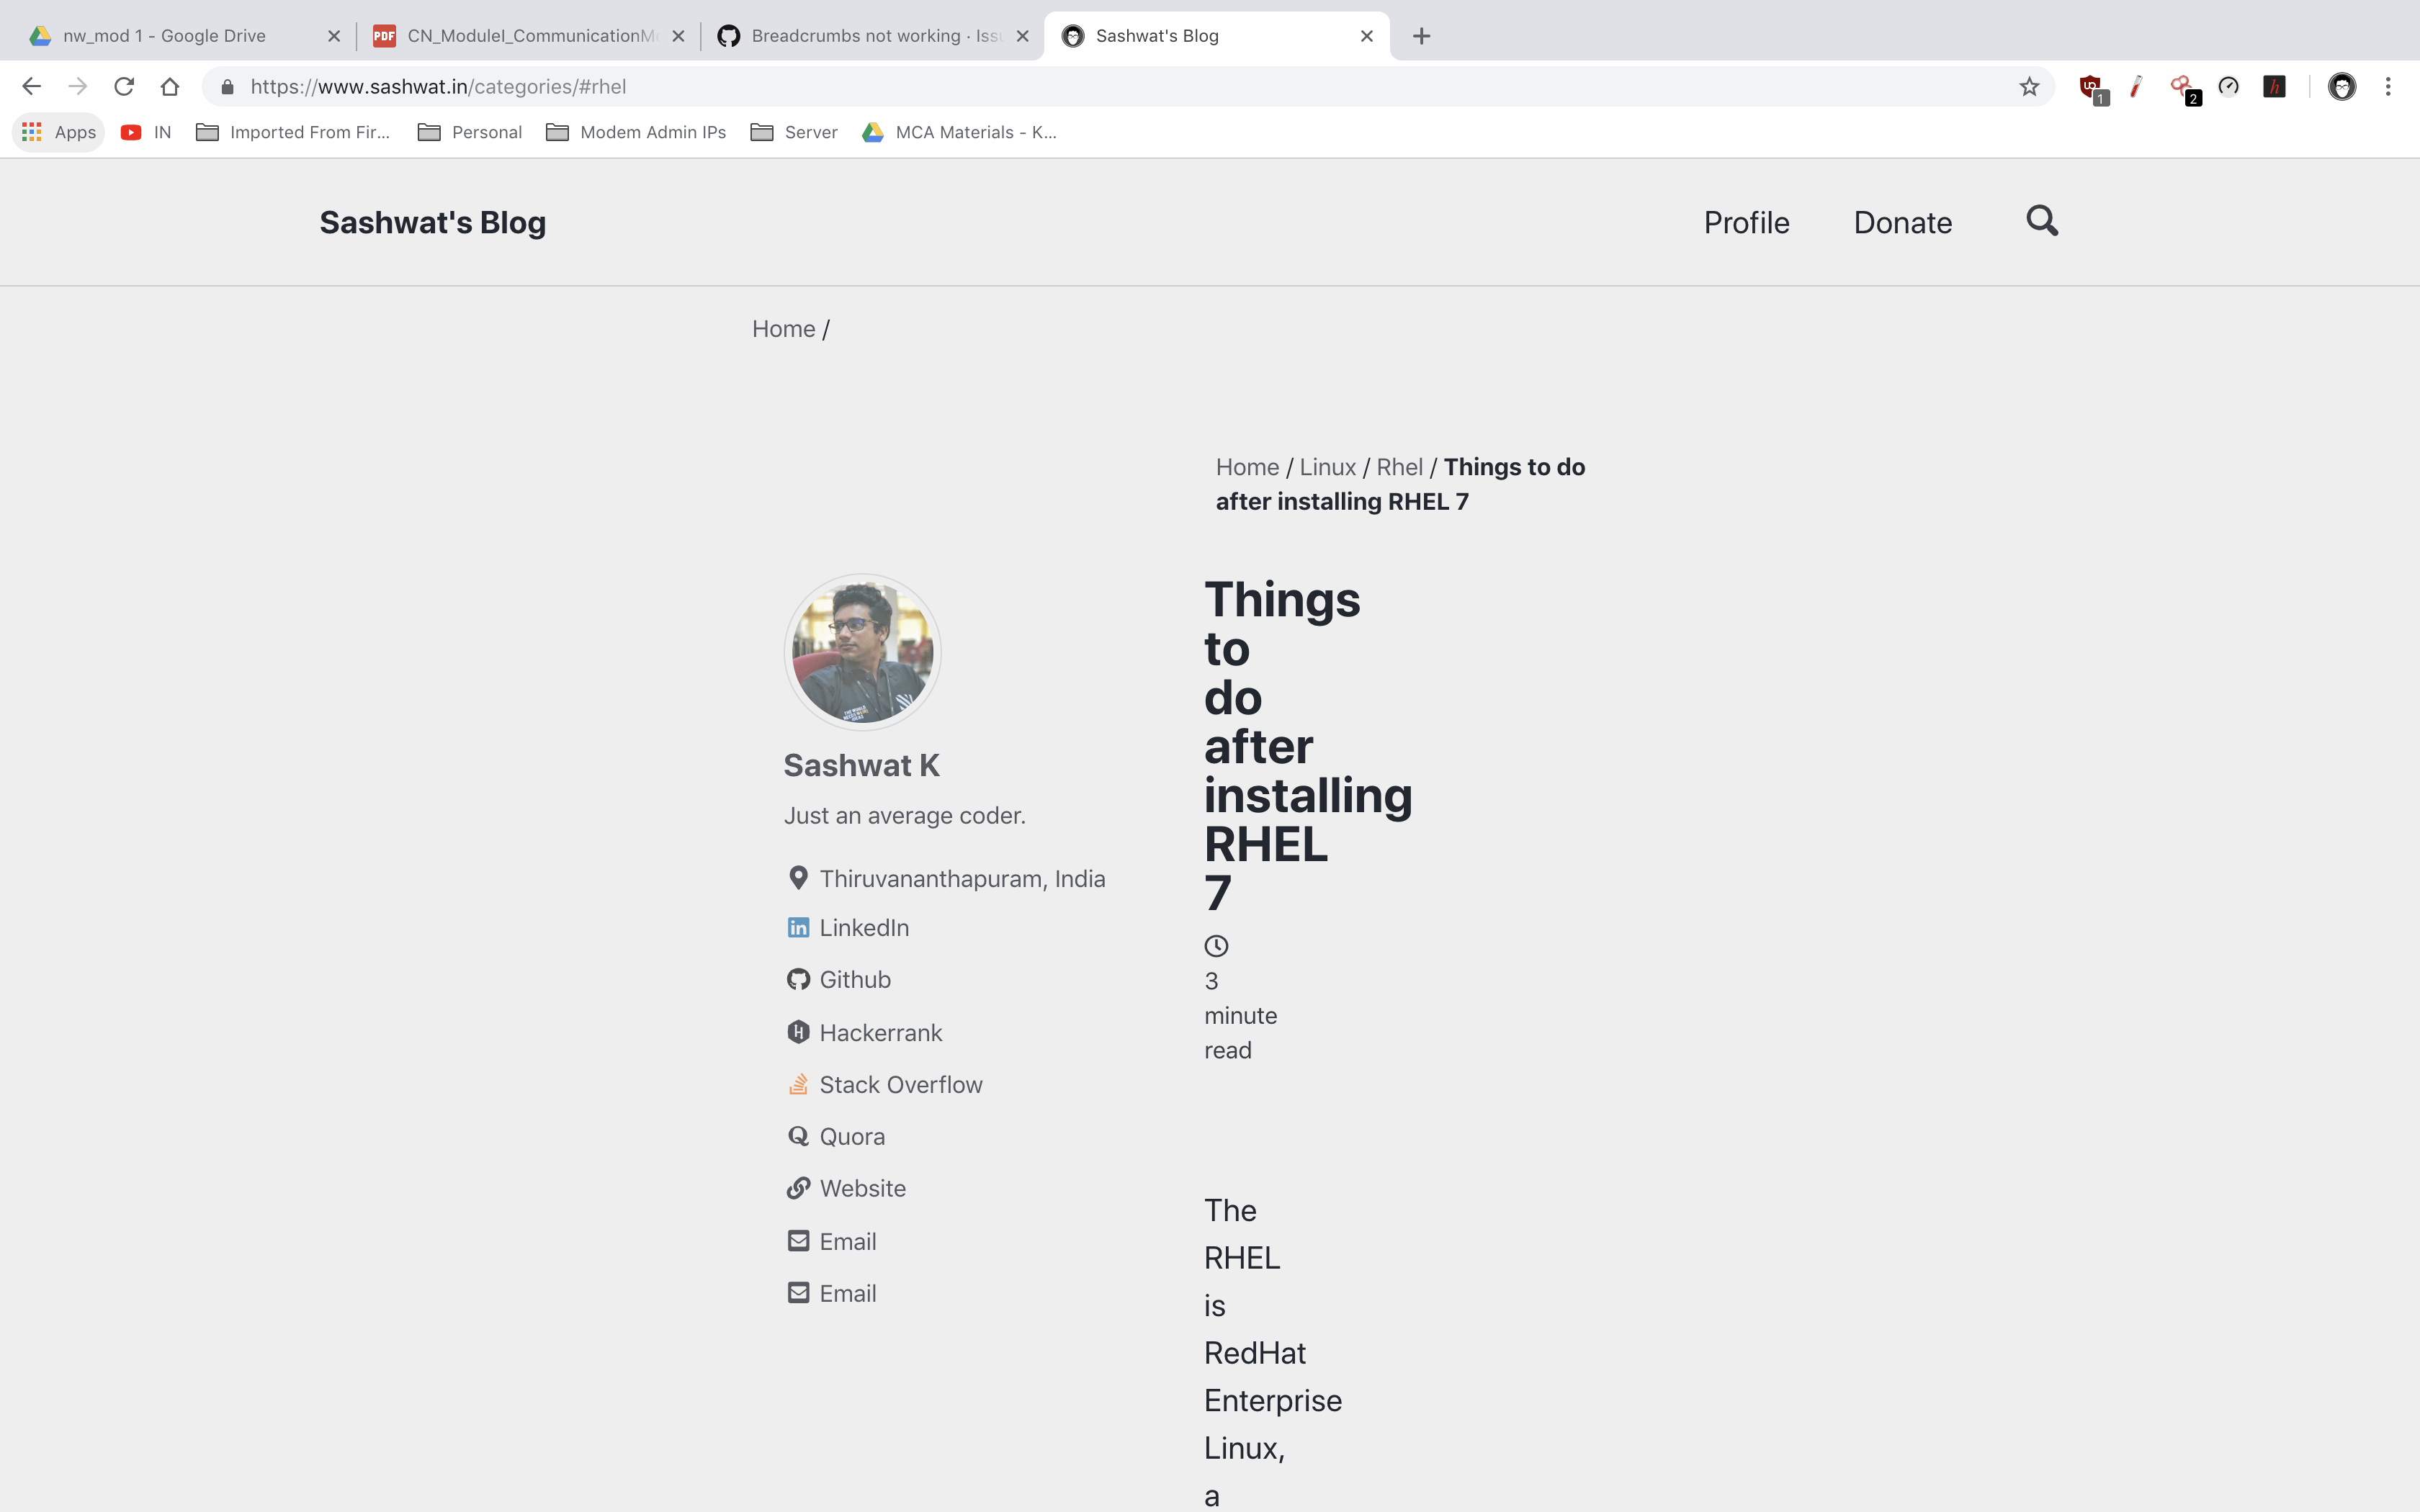
Task: Click the test tube extension icon
Action: click(x=2136, y=86)
